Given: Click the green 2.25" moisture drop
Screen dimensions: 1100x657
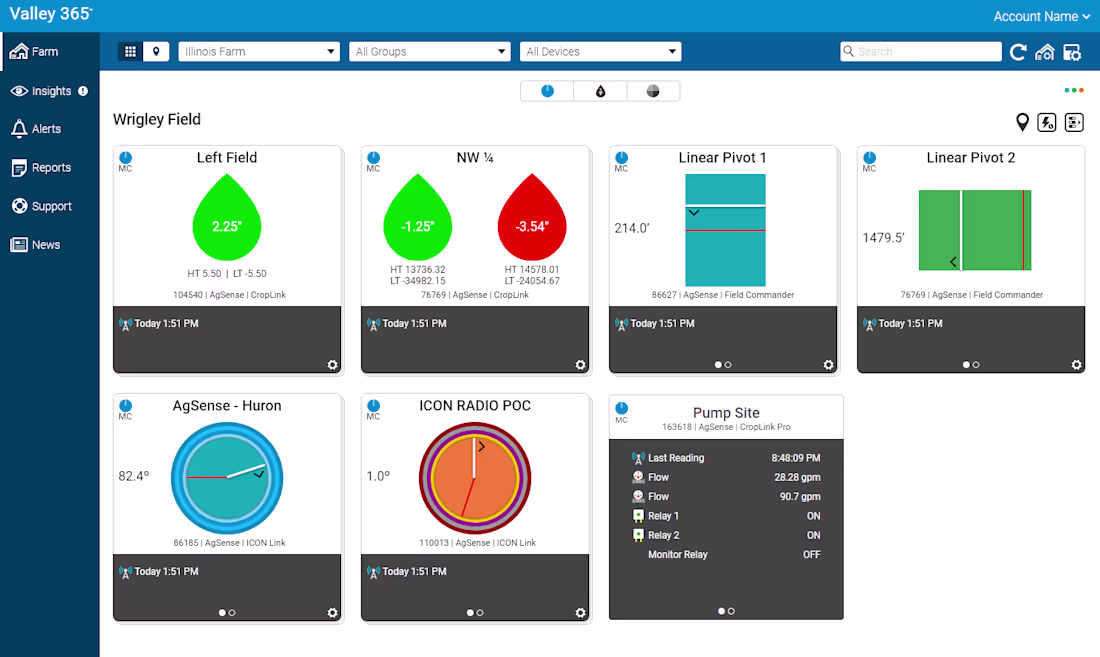Looking at the screenshot, I should [227, 219].
